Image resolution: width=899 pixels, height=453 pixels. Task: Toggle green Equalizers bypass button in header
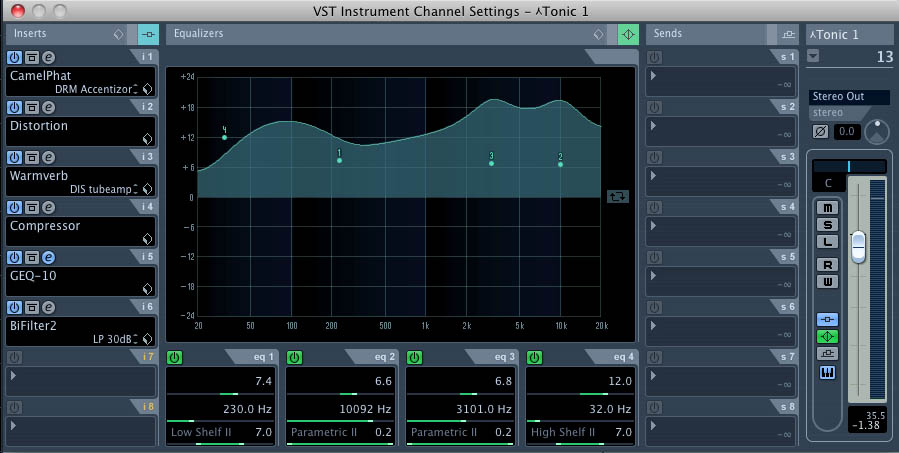[x=628, y=34]
